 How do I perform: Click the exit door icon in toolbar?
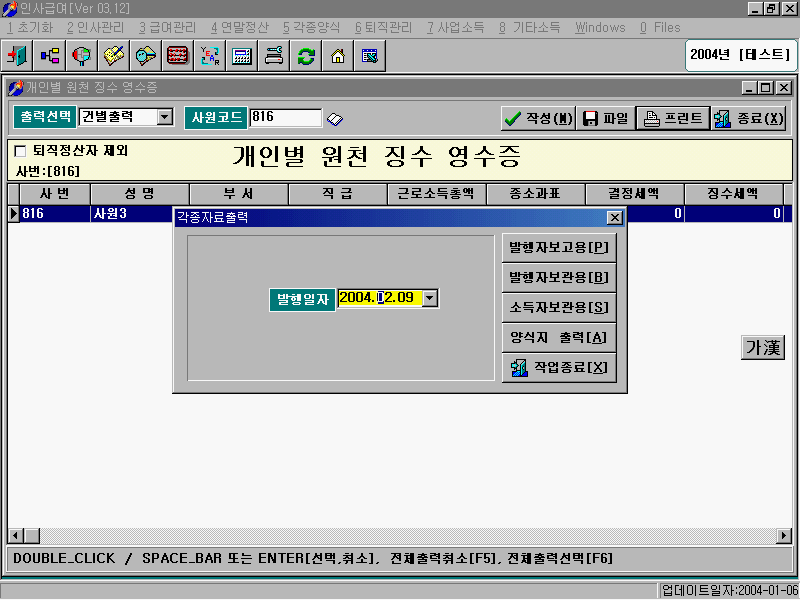[17, 56]
